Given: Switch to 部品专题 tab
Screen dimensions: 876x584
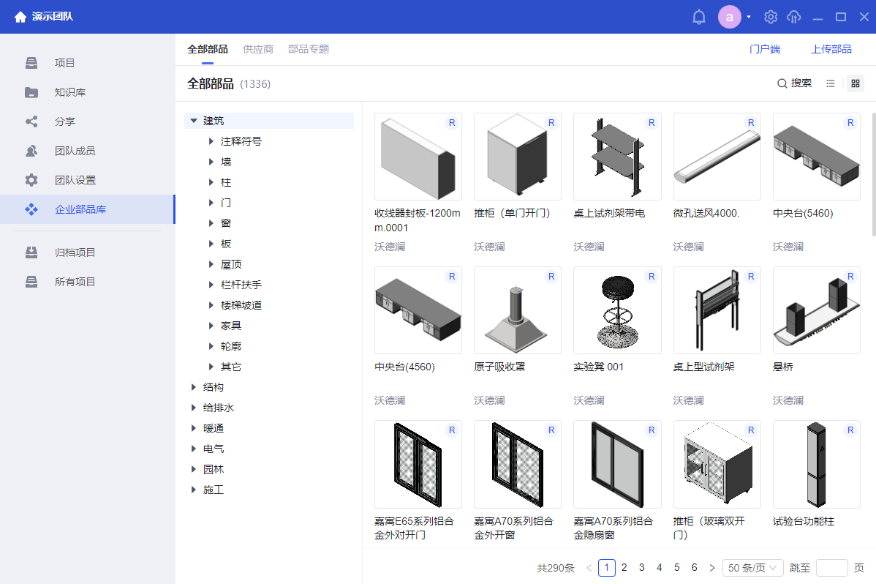Looking at the screenshot, I should pyautogui.click(x=308, y=49).
